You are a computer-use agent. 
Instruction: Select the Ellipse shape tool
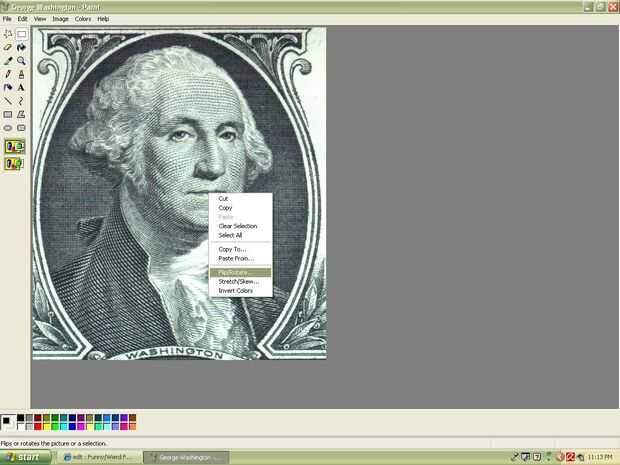(8, 128)
